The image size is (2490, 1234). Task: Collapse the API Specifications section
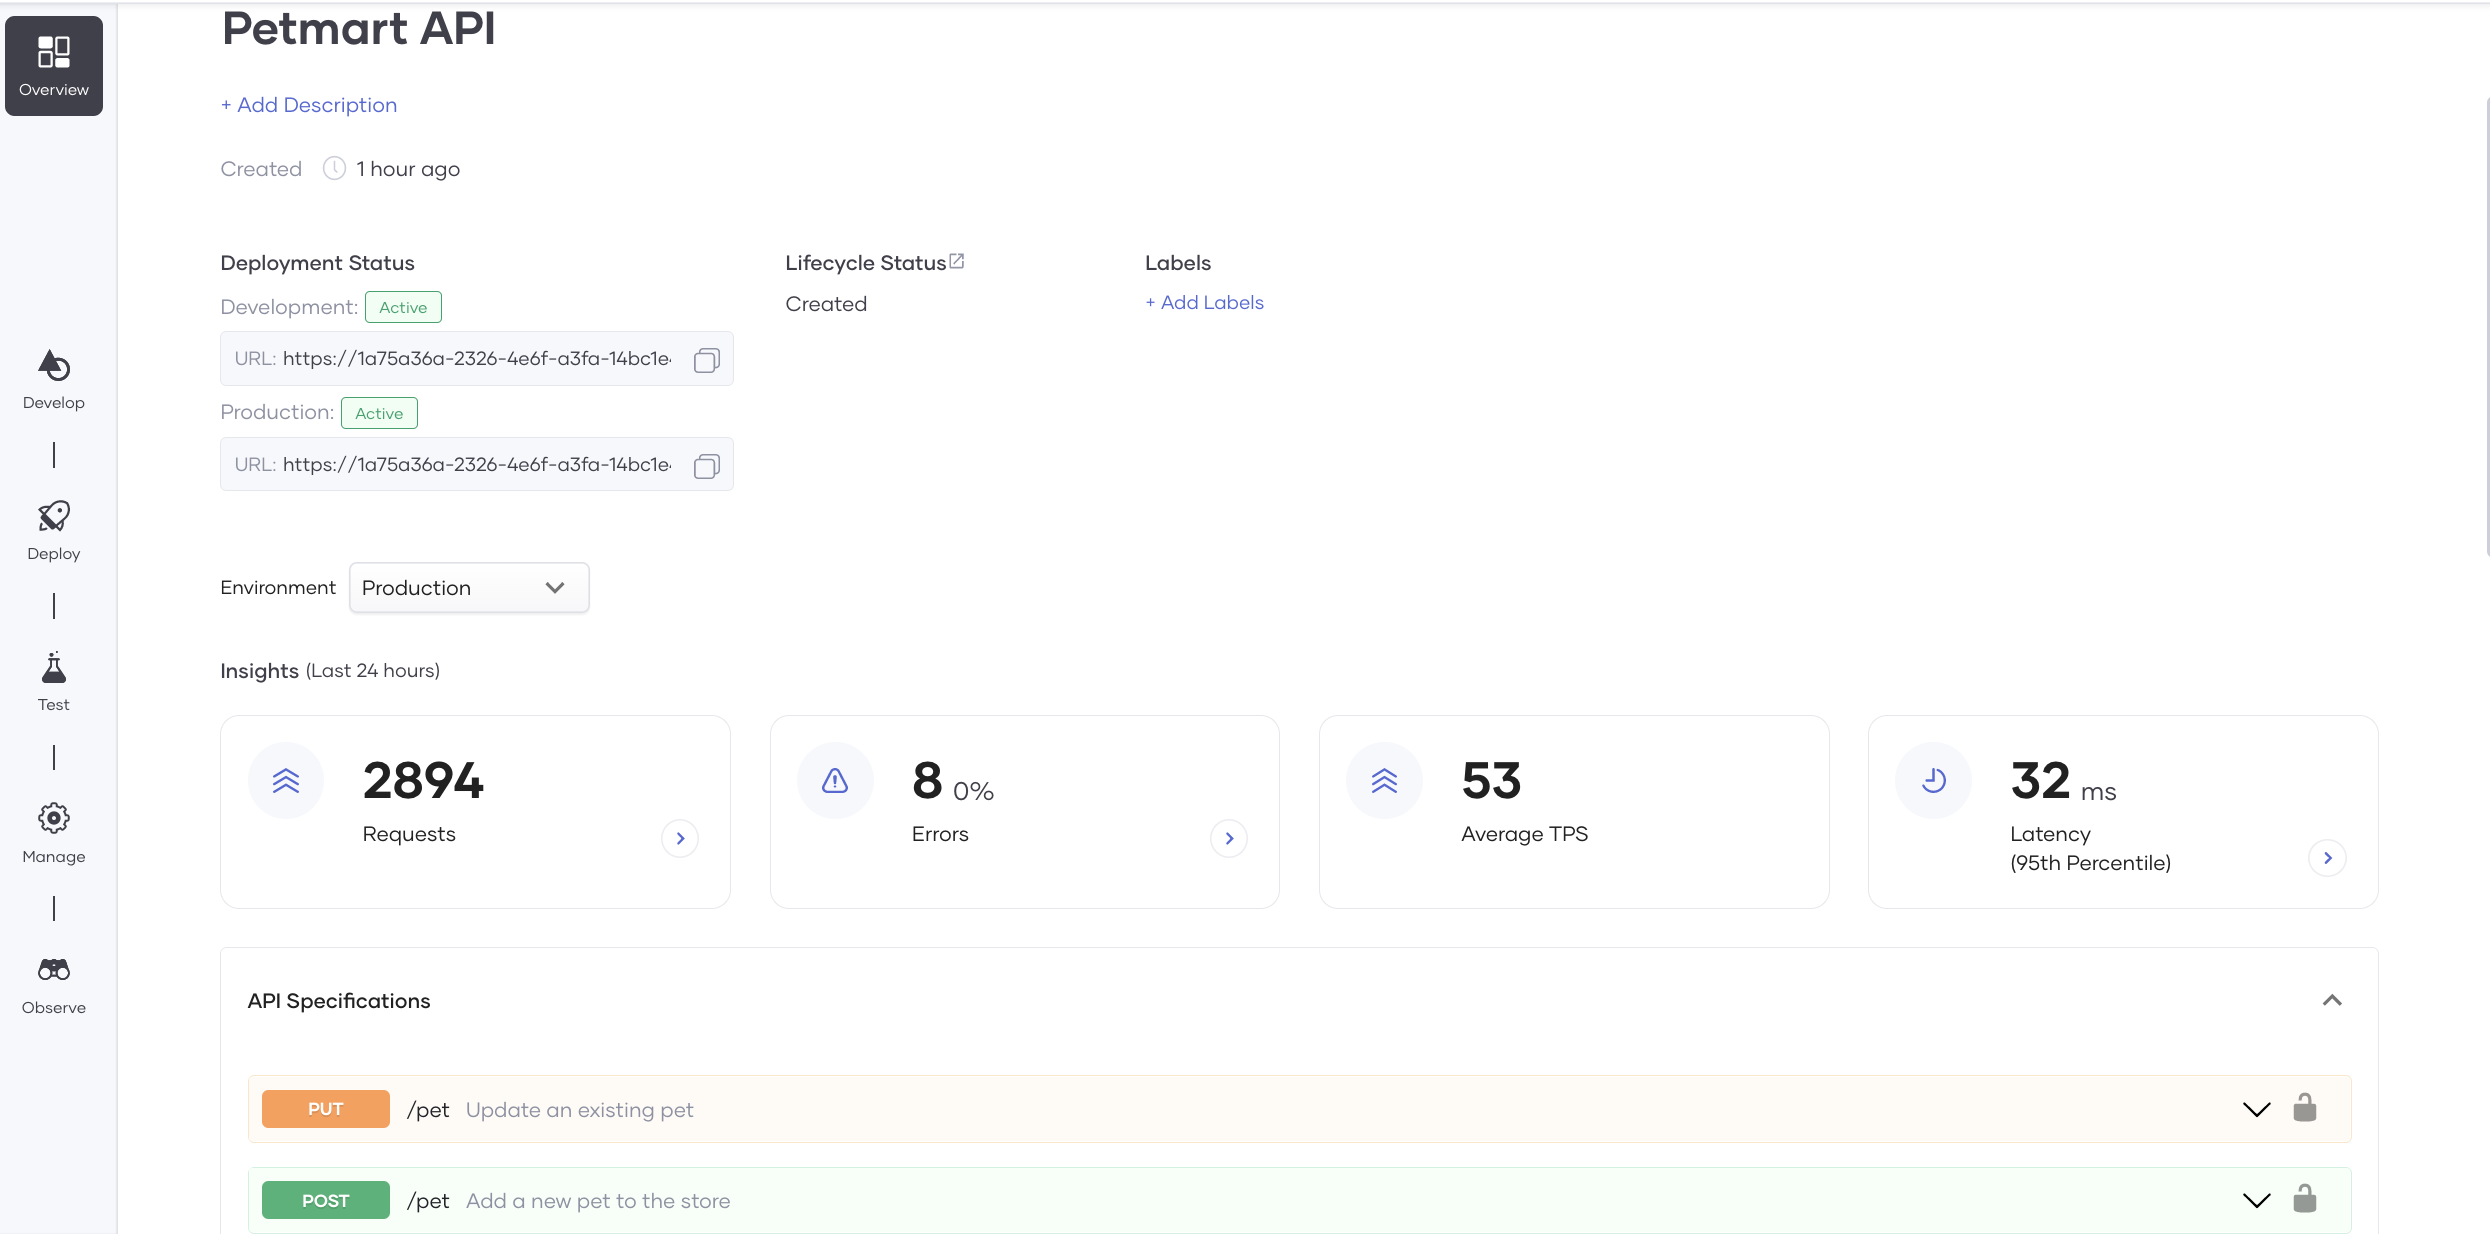[x=2333, y=1000]
